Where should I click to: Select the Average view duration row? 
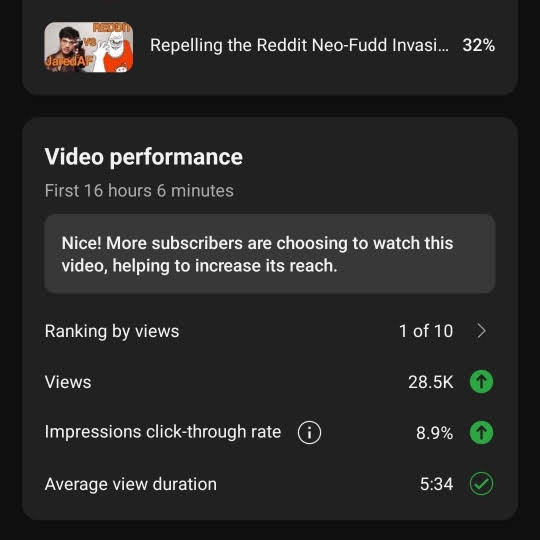point(270,484)
